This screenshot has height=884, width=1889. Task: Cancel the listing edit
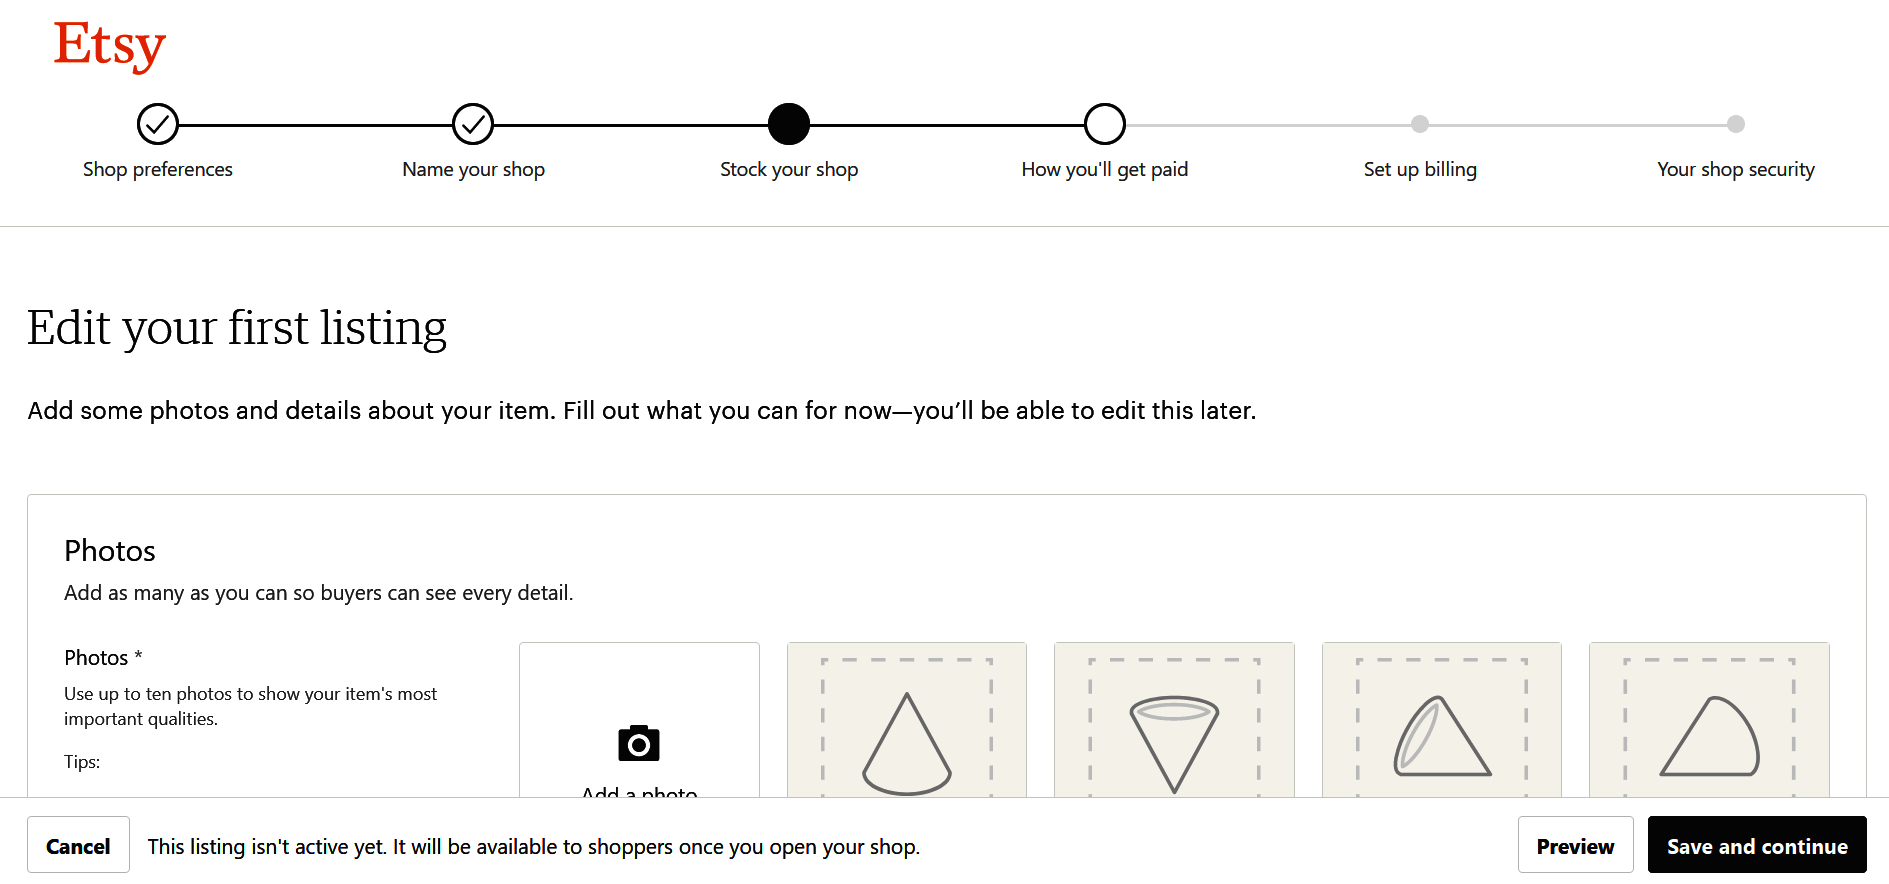[78, 845]
